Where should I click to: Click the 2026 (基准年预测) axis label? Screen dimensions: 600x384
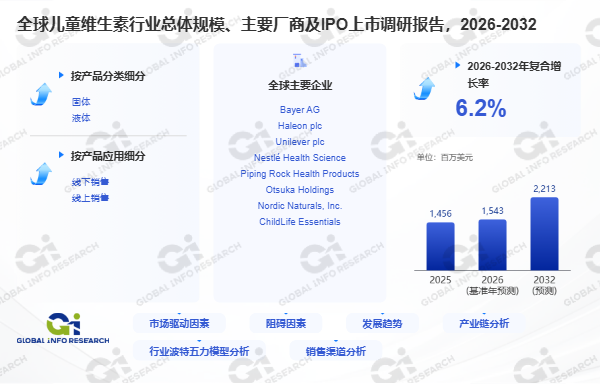pyautogui.click(x=492, y=285)
